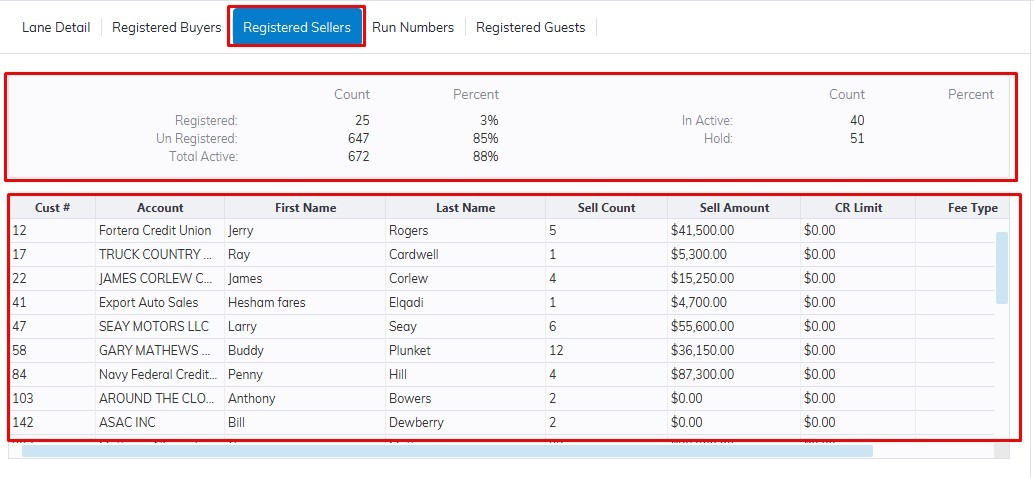Go to the Run Numbers tab
1034x478 pixels.
(x=413, y=28)
